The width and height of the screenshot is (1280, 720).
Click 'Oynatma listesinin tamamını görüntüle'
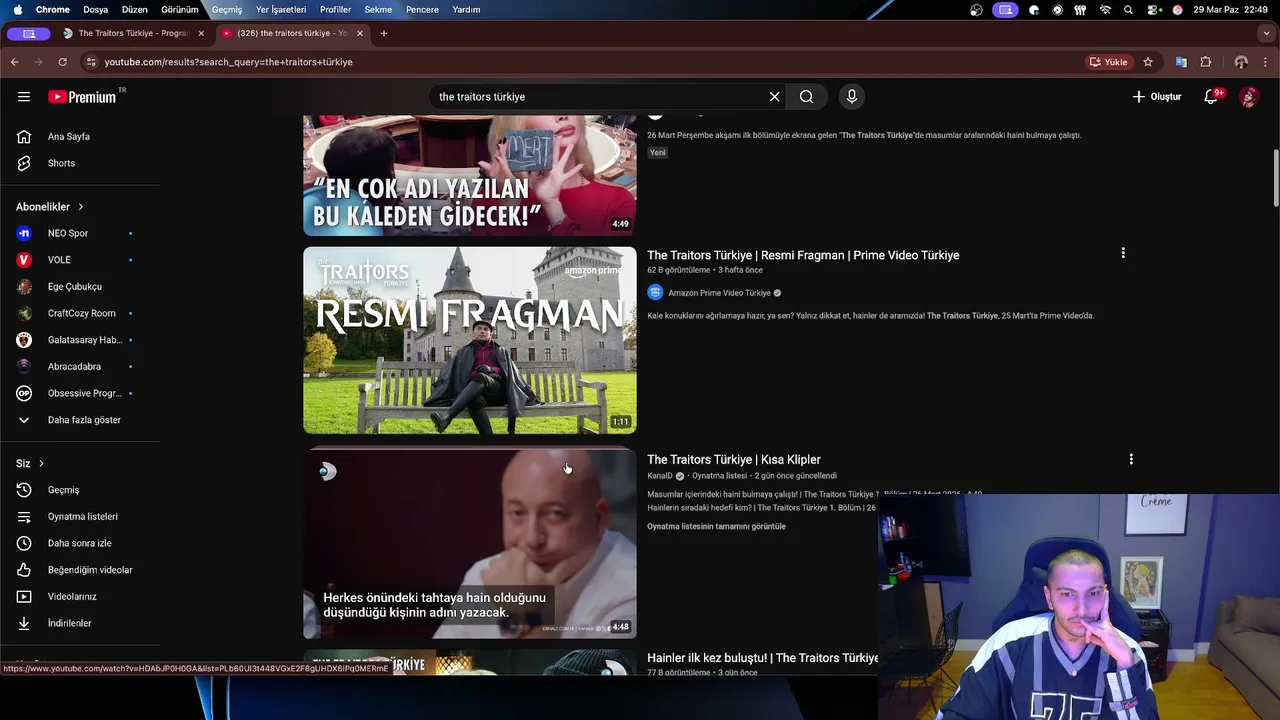[716, 526]
